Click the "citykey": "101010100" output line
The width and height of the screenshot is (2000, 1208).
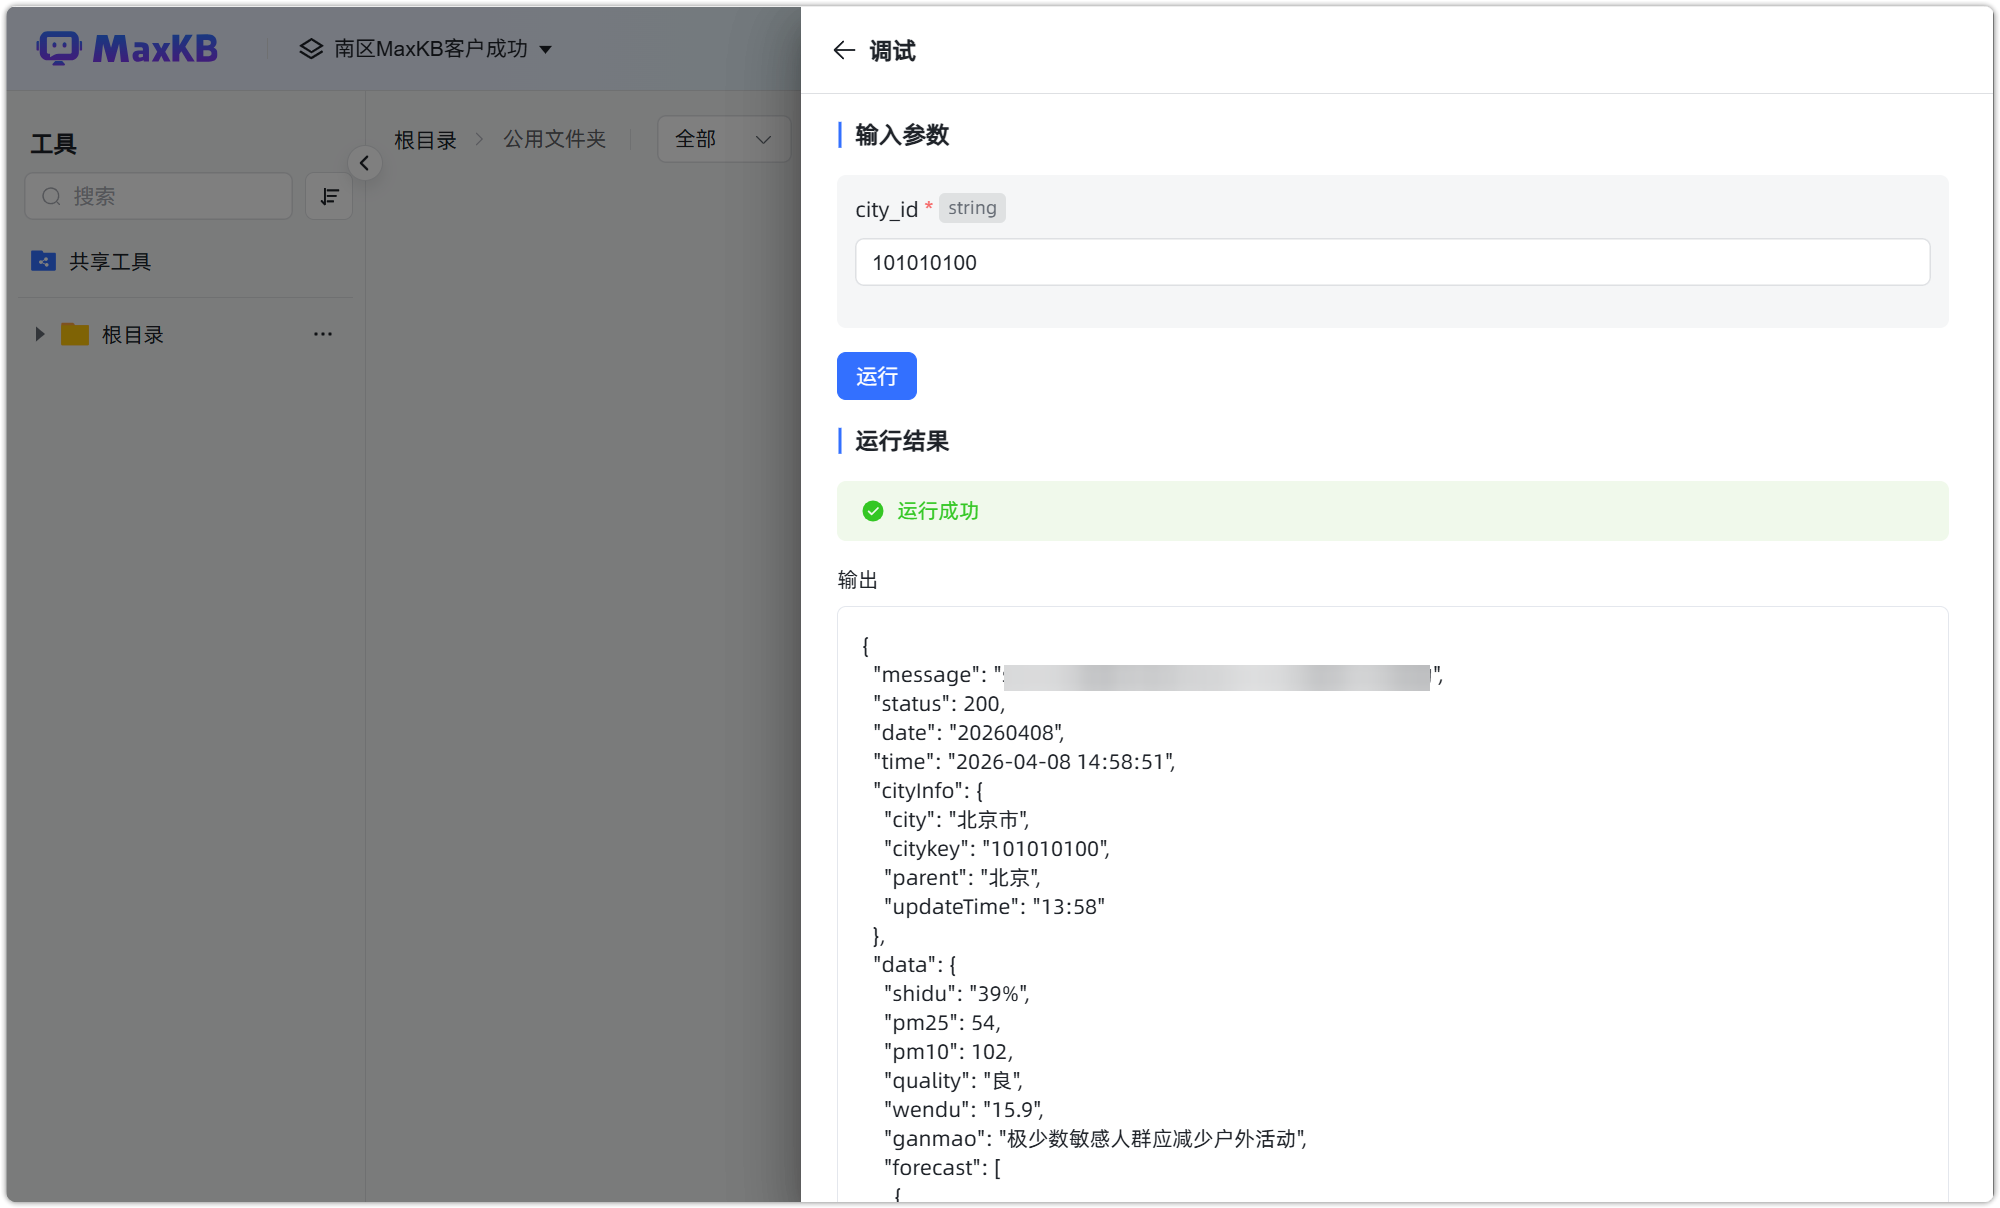pyautogui.click(x=997, y=849)
